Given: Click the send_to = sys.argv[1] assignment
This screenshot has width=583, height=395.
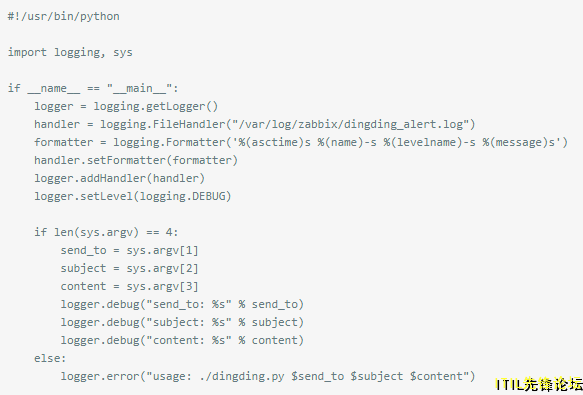Looking at the screenshot, I should (x=129, y=250).
